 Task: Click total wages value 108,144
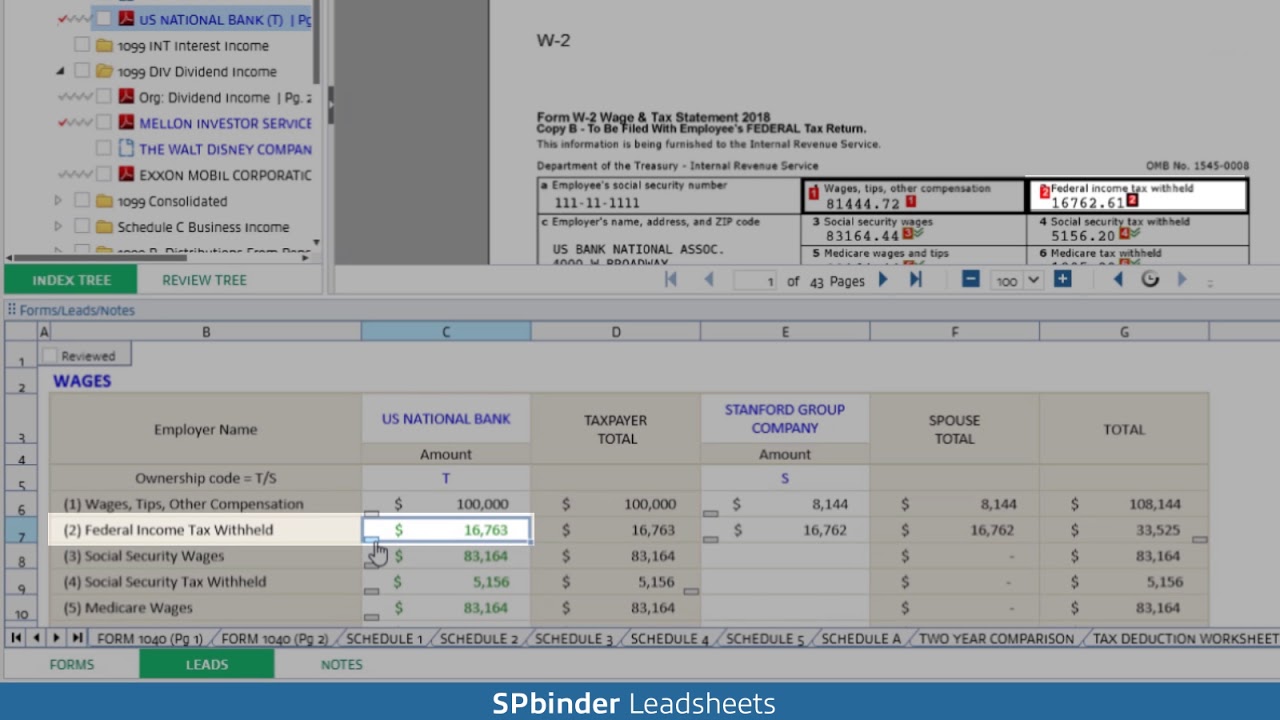click(1124, 504)
